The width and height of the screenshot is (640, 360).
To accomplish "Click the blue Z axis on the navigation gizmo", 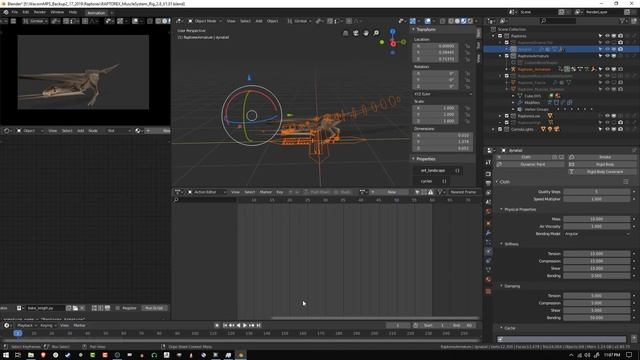I will [x=392, y=31].
